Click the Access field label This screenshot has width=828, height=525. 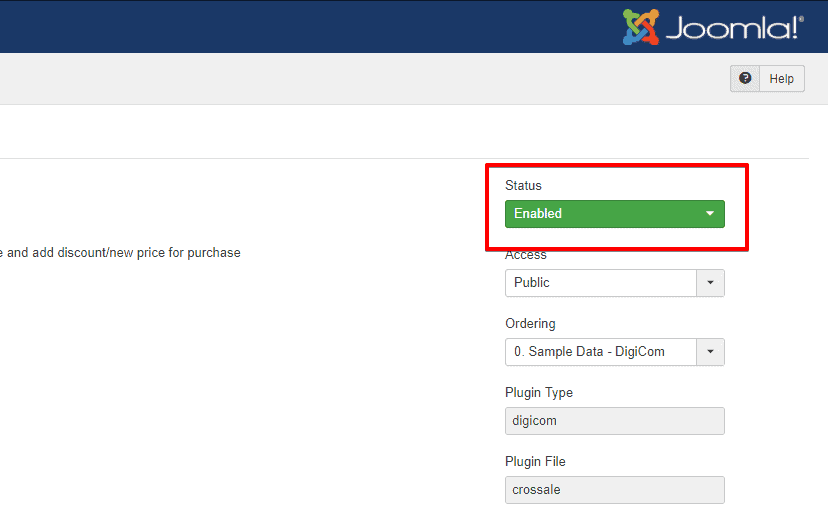click(x=526, y=256)
